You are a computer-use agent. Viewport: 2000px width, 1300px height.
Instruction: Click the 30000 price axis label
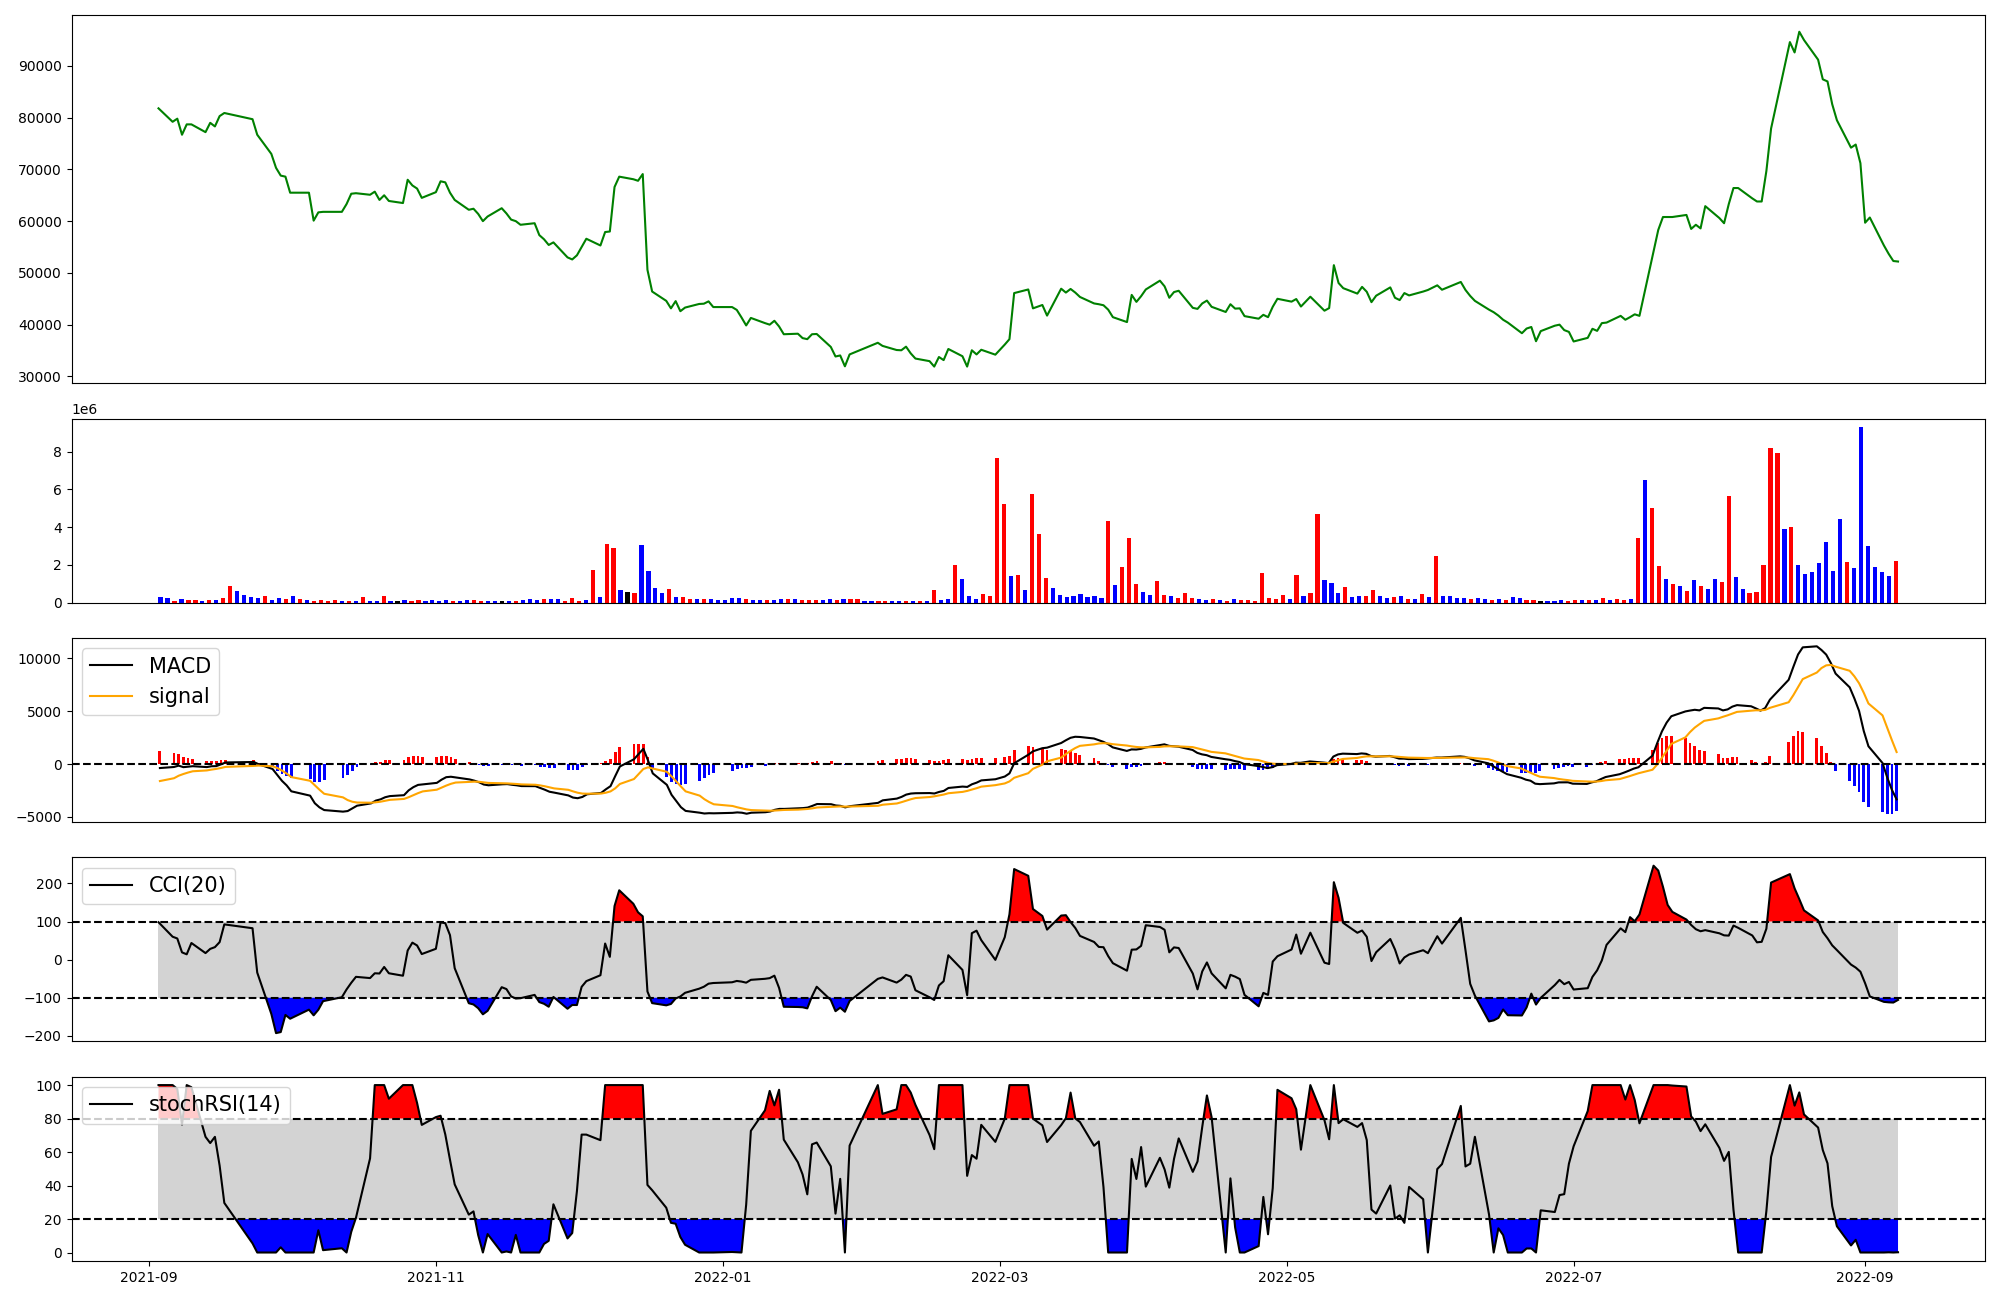pyautogui.click(x=40, y=377)
